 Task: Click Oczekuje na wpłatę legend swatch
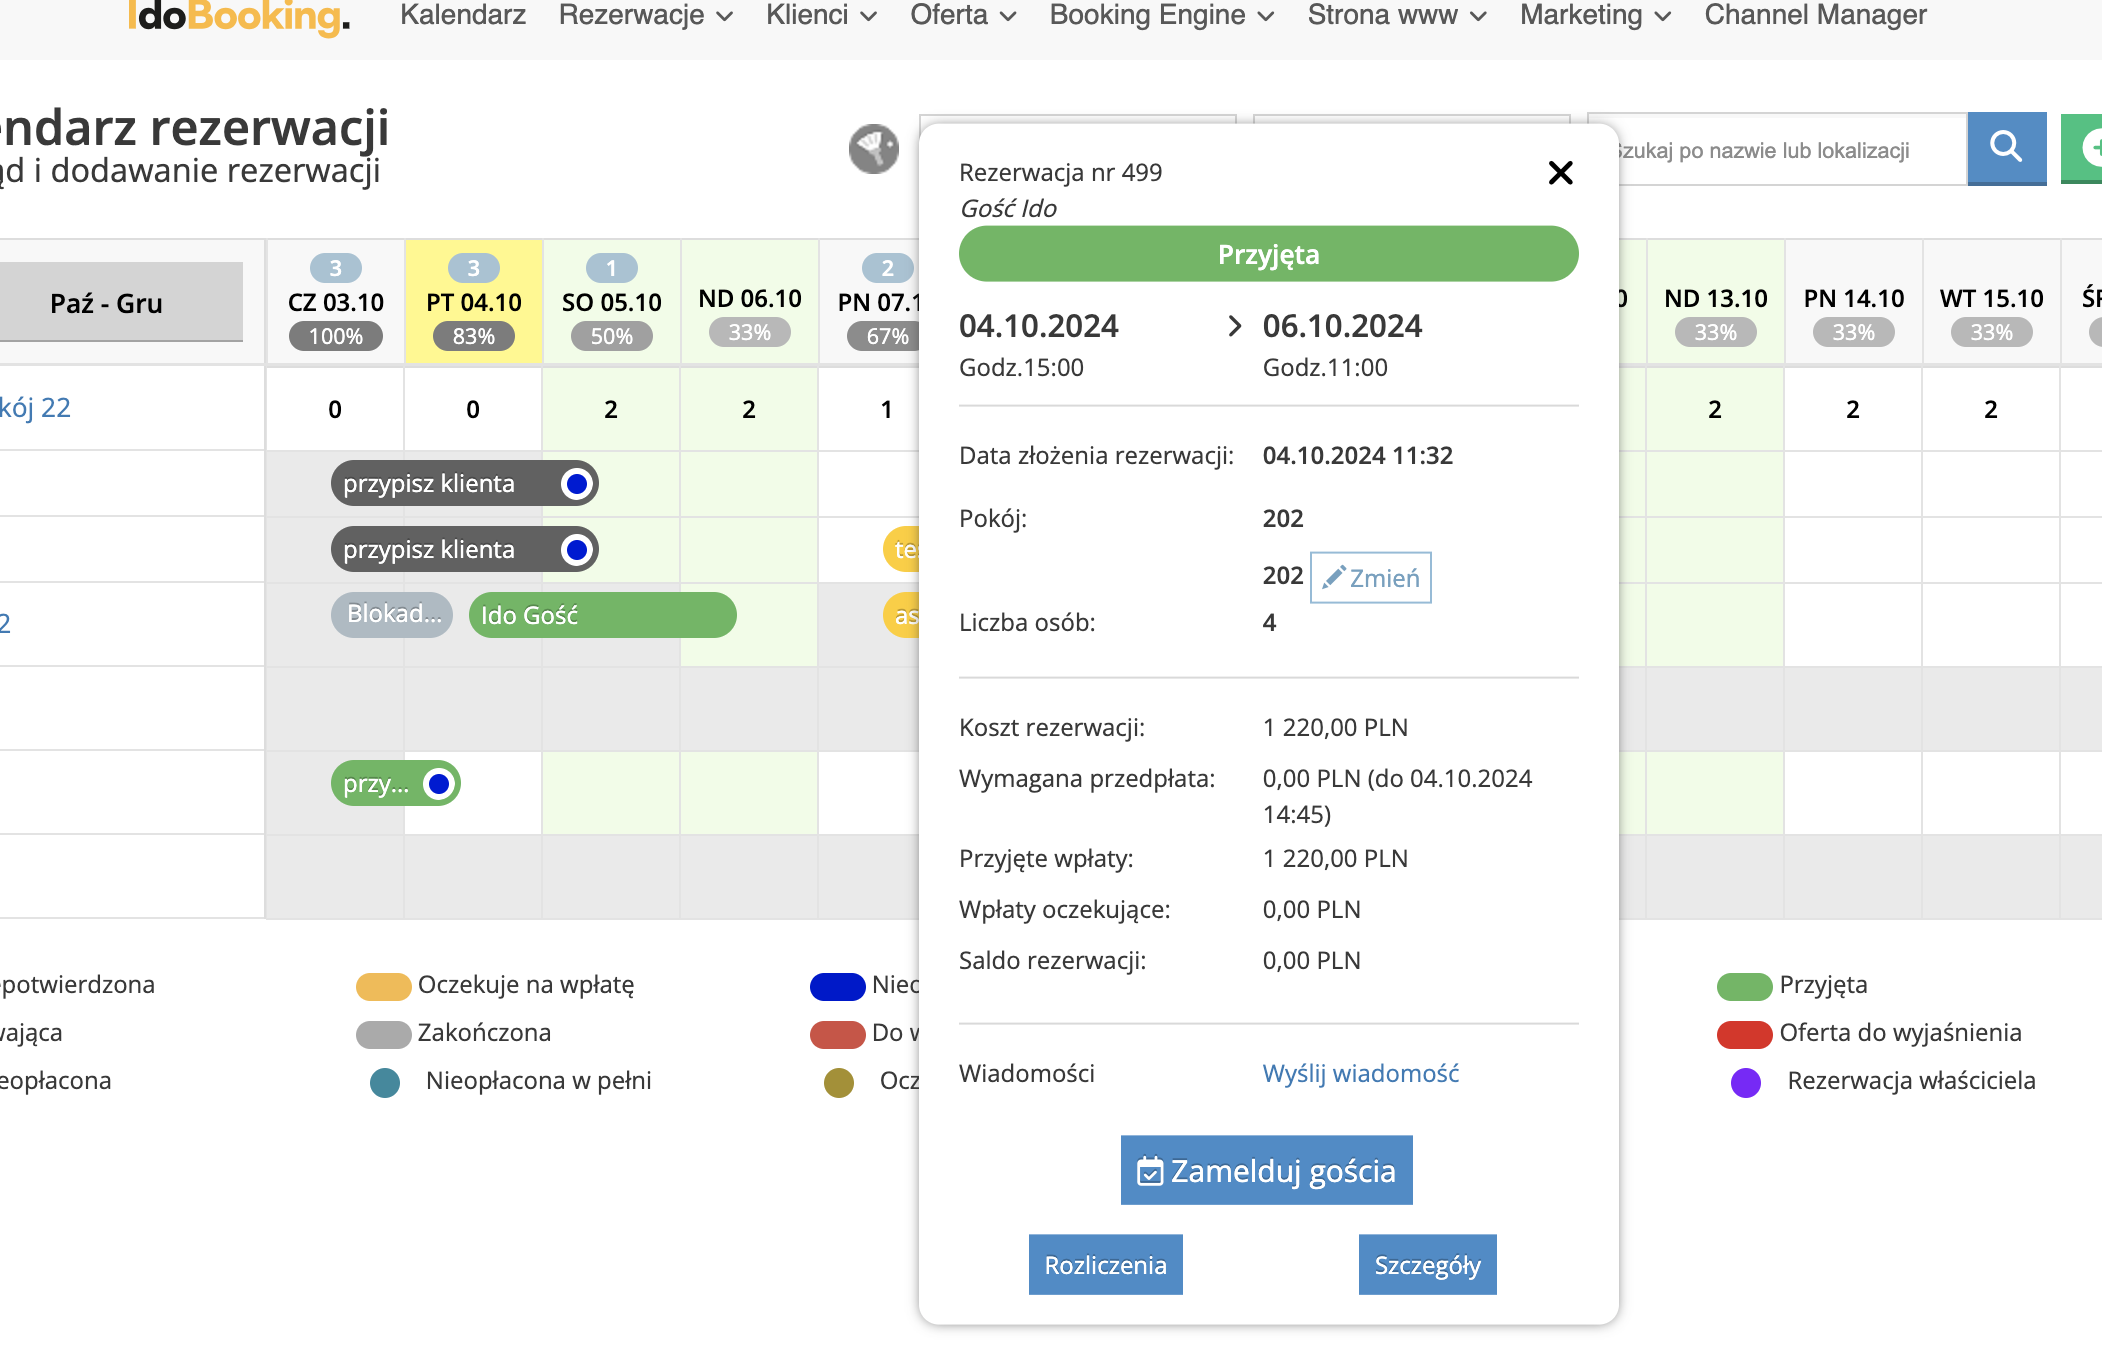[x=384, y=986]
